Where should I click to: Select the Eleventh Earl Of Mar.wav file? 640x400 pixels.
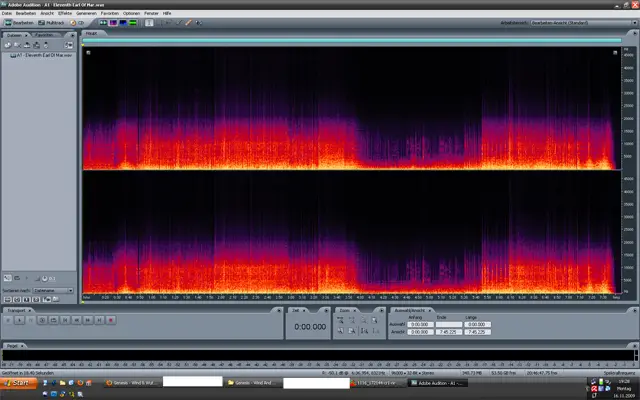(40, 56)
